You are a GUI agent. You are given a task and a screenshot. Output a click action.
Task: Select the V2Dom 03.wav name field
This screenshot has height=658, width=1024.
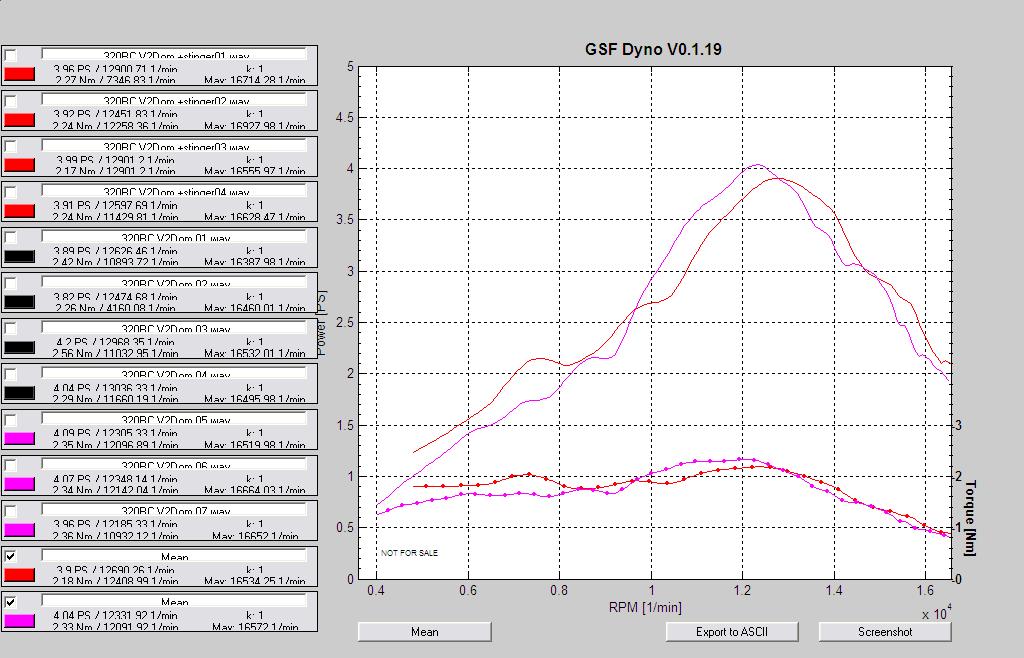click(x=173, y=328)
